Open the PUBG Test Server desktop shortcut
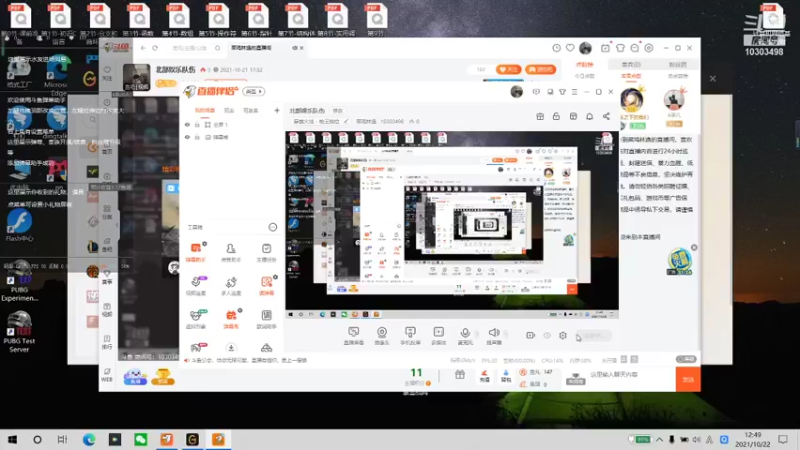The image size is (800, 450). tap(19, 332)
